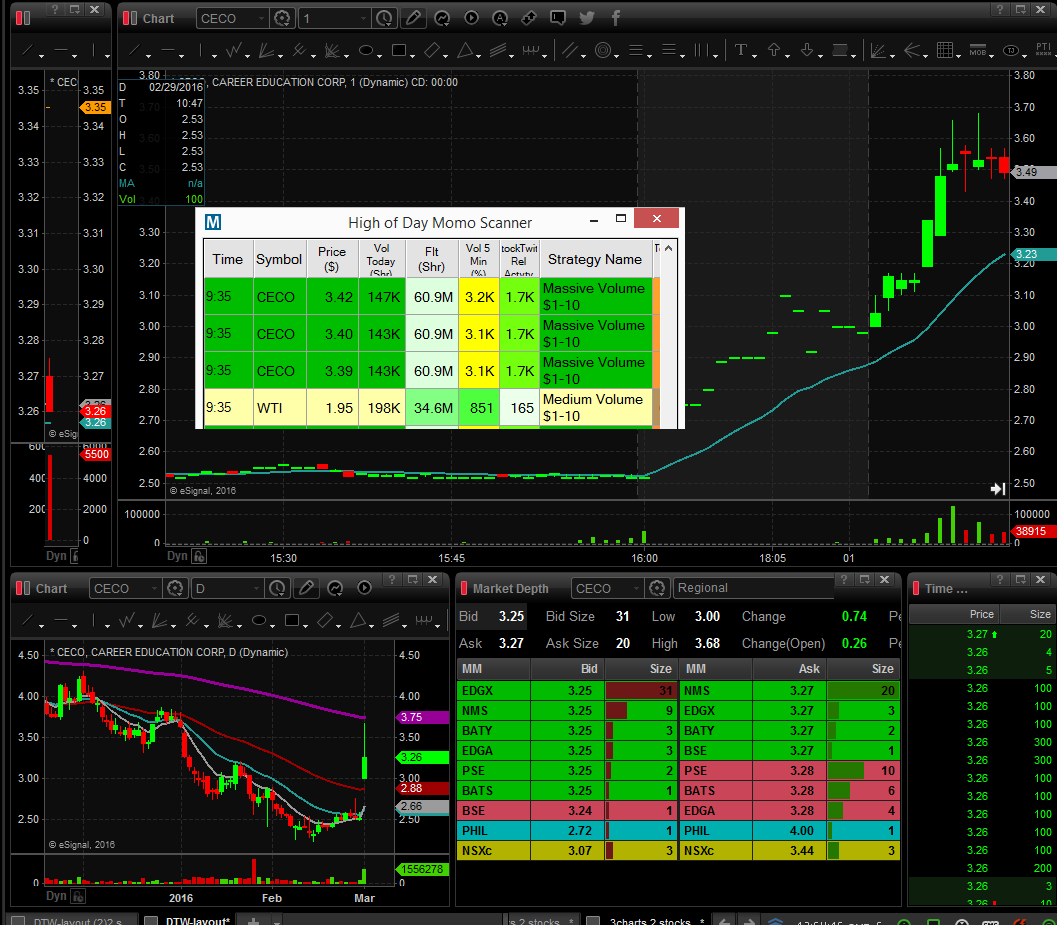Toggle link indicator on main Chart window

(130, 18)
